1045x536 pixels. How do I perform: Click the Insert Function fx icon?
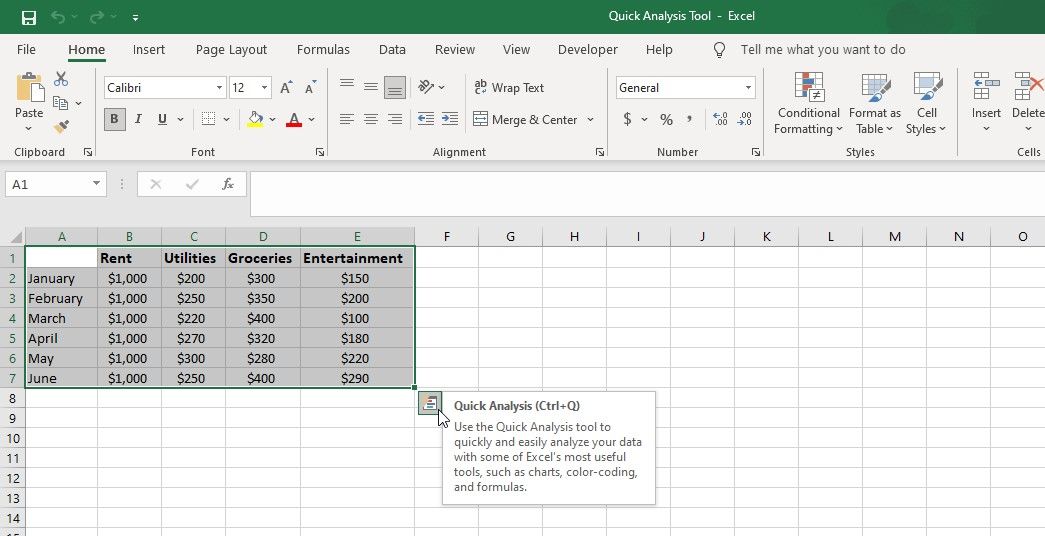pyautogui.click(x=228, y=184)
